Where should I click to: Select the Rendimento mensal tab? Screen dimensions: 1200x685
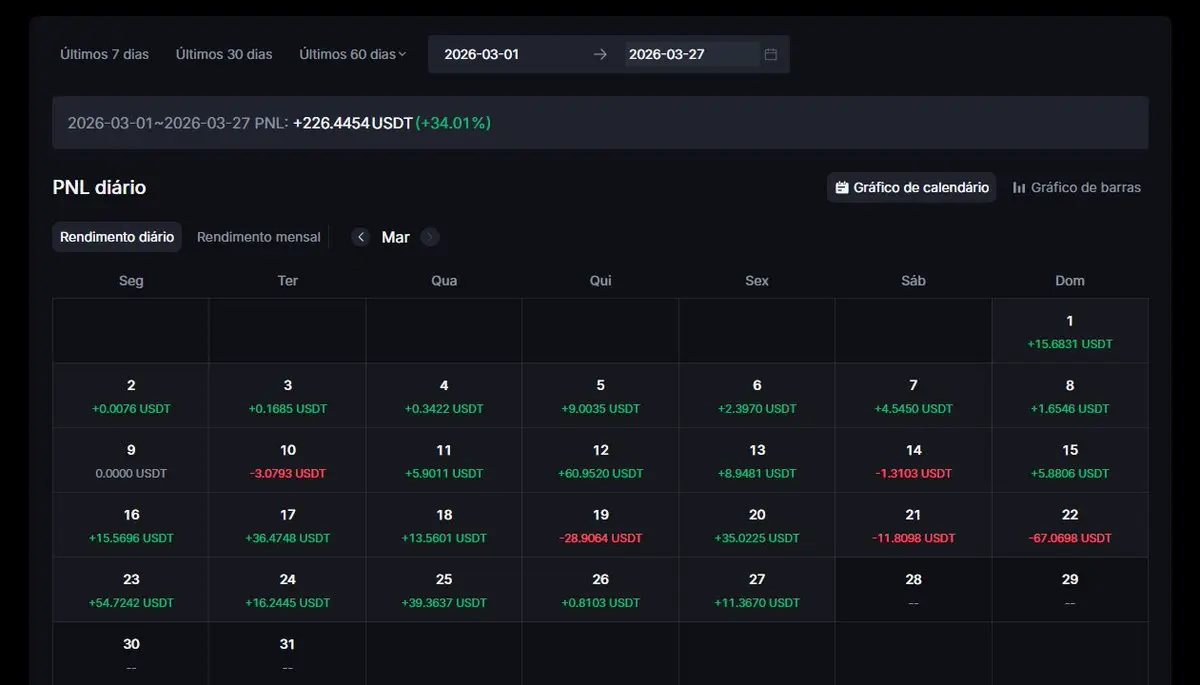click(x=258, y=237)
